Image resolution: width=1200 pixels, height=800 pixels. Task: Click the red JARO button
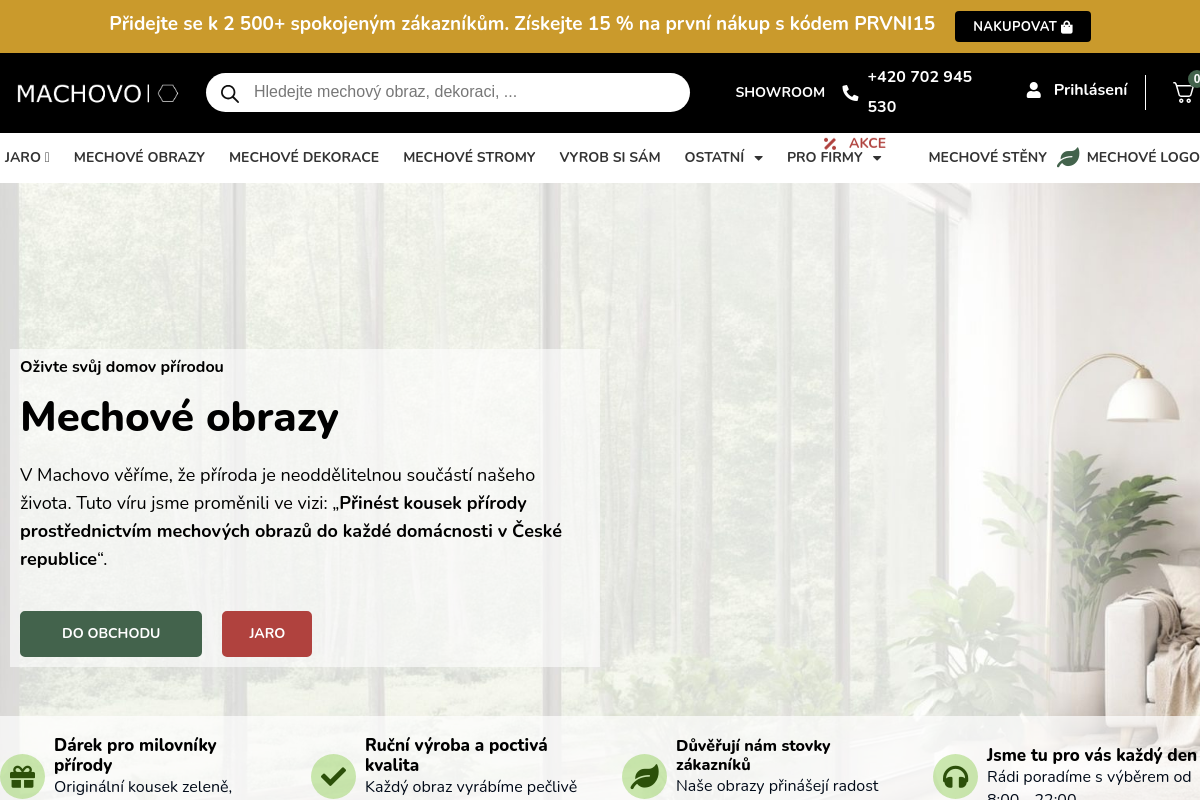(267, 634)
